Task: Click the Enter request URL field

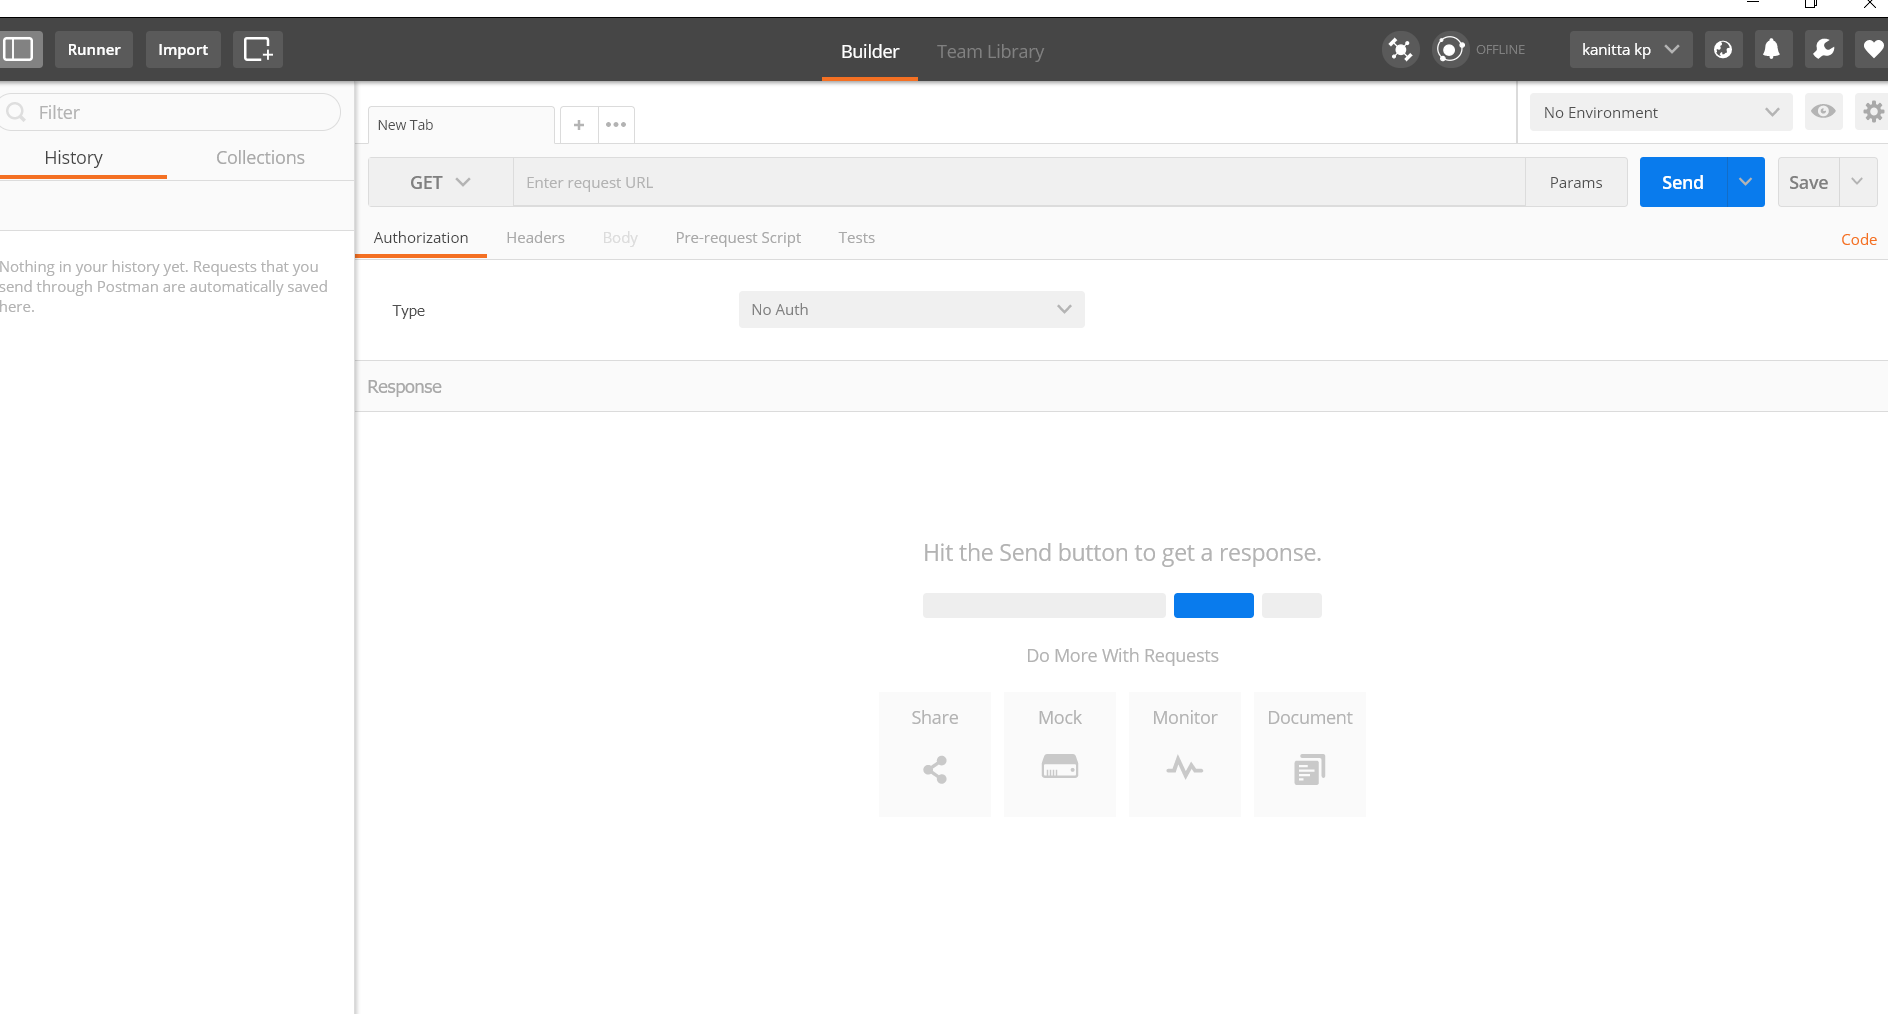Action: pos(1019,182)
